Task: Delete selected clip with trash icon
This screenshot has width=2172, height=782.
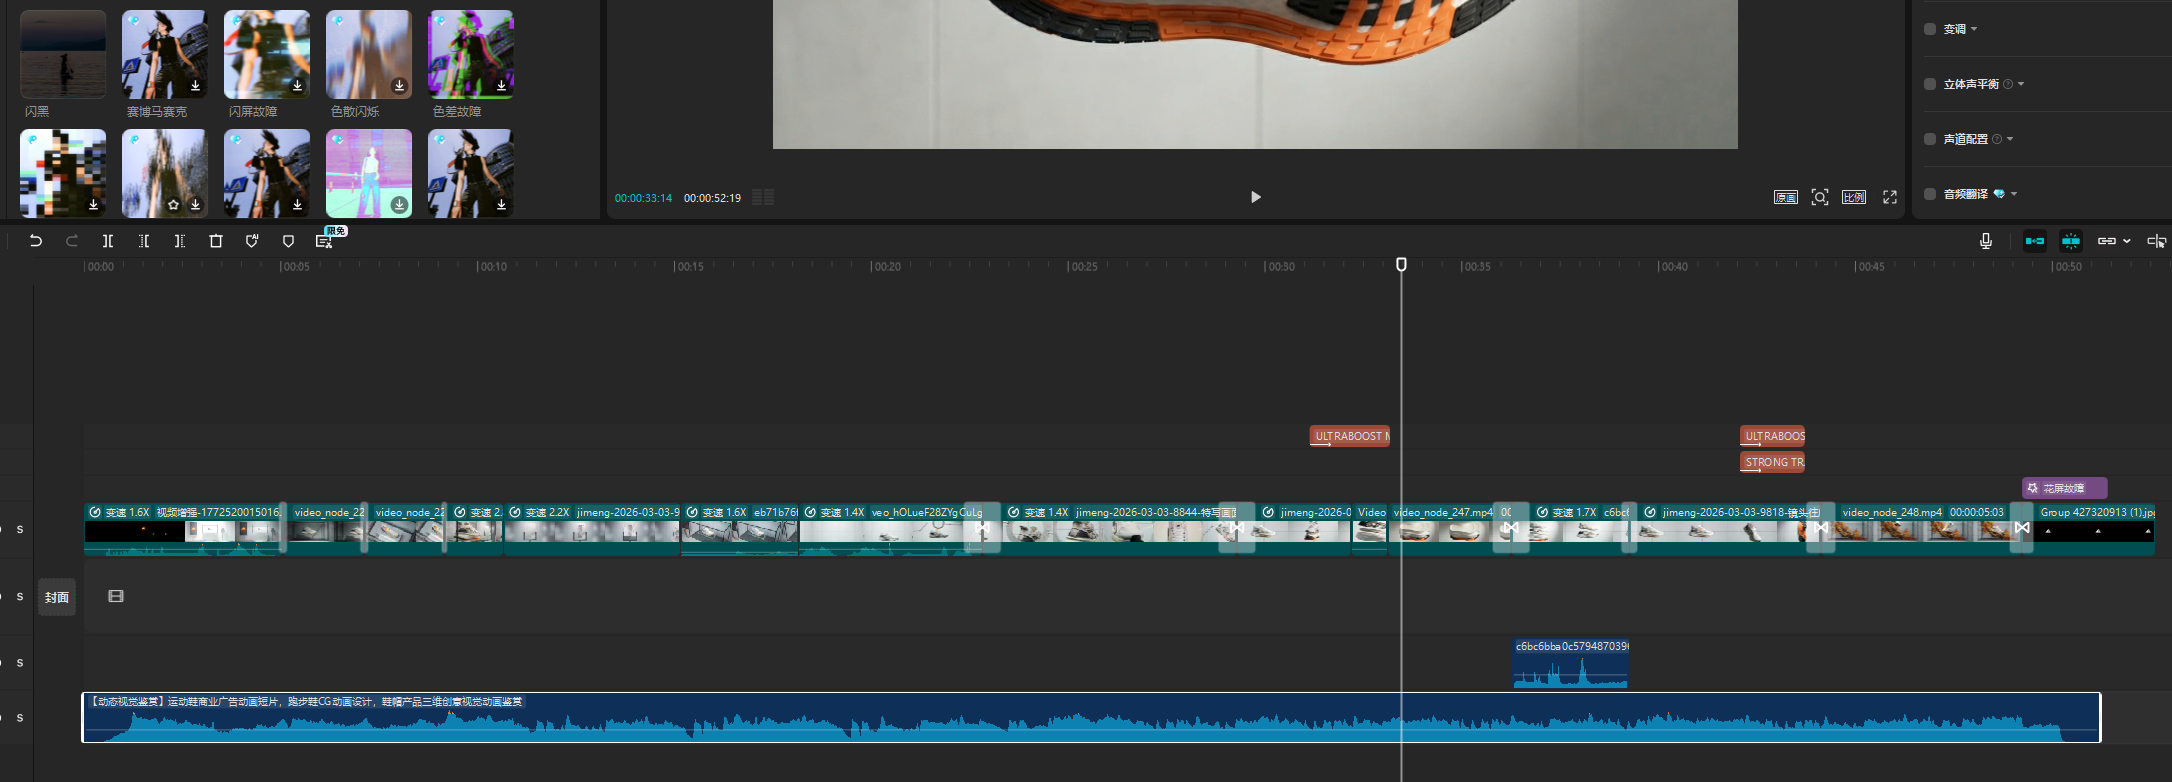Action: (x=216, y=241)
